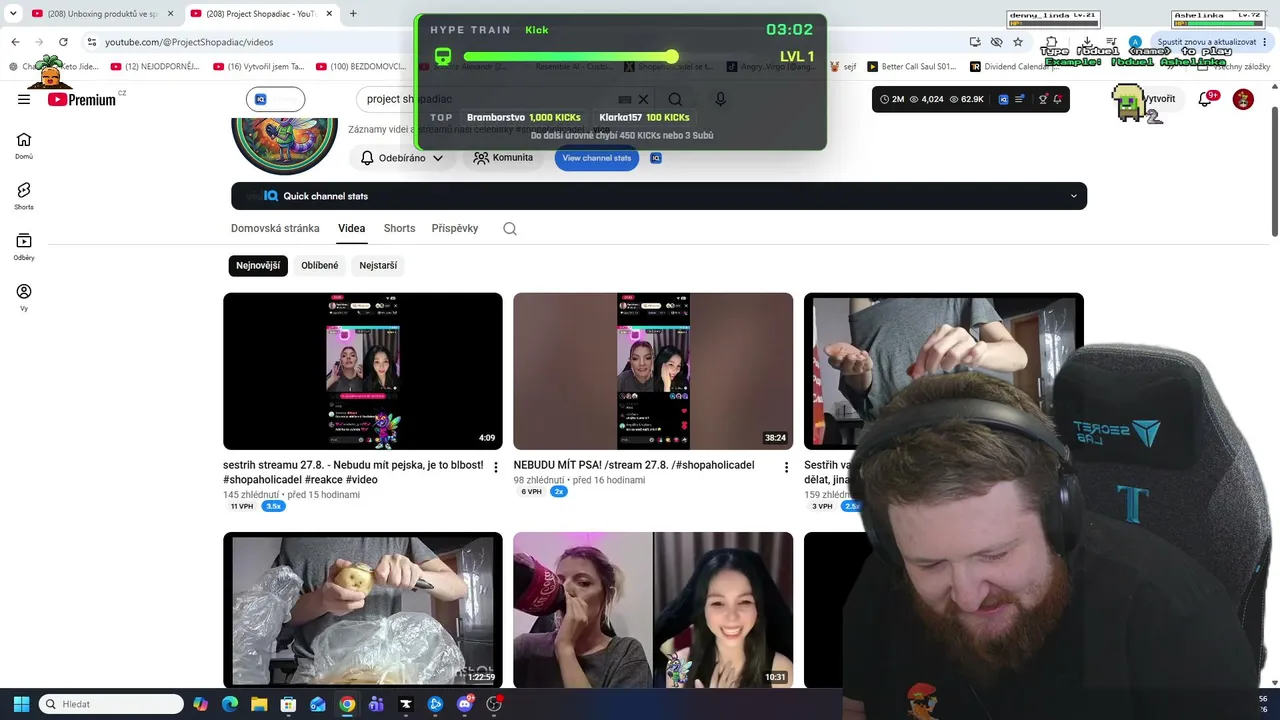Click the Komunita button
Viewport: 1280px width, 720px height.
(x=503, y=158)
